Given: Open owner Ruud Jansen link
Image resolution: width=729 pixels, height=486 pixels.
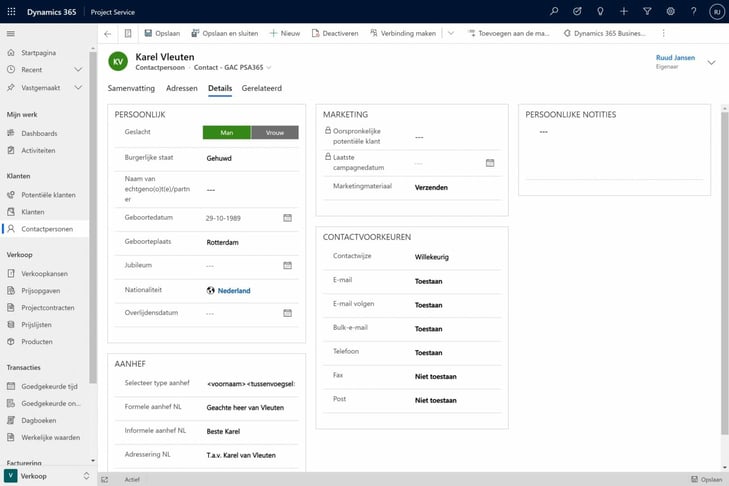Looking at the screenshot, I should (675, 58).
